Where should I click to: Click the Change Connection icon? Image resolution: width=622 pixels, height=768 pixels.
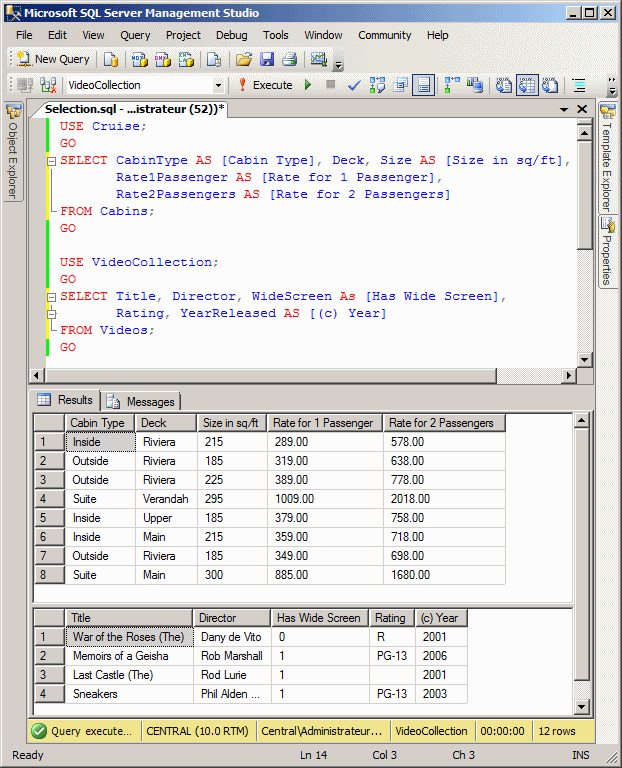click(48, 85)
